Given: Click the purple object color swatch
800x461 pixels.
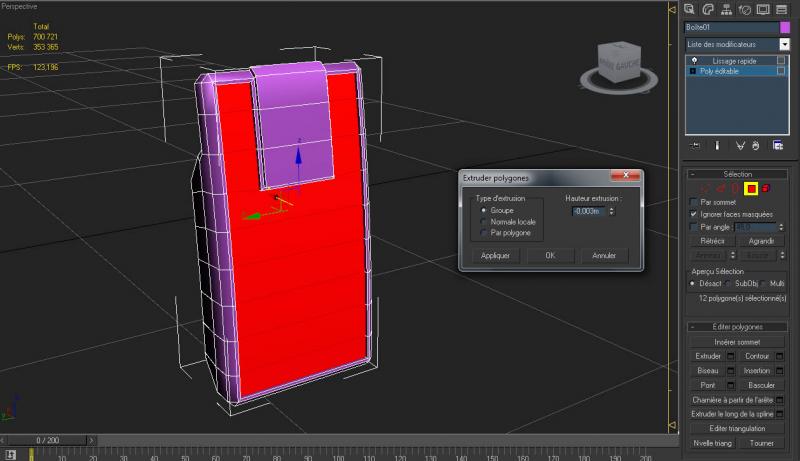Looking at the screenshot, I should [785, 27].
